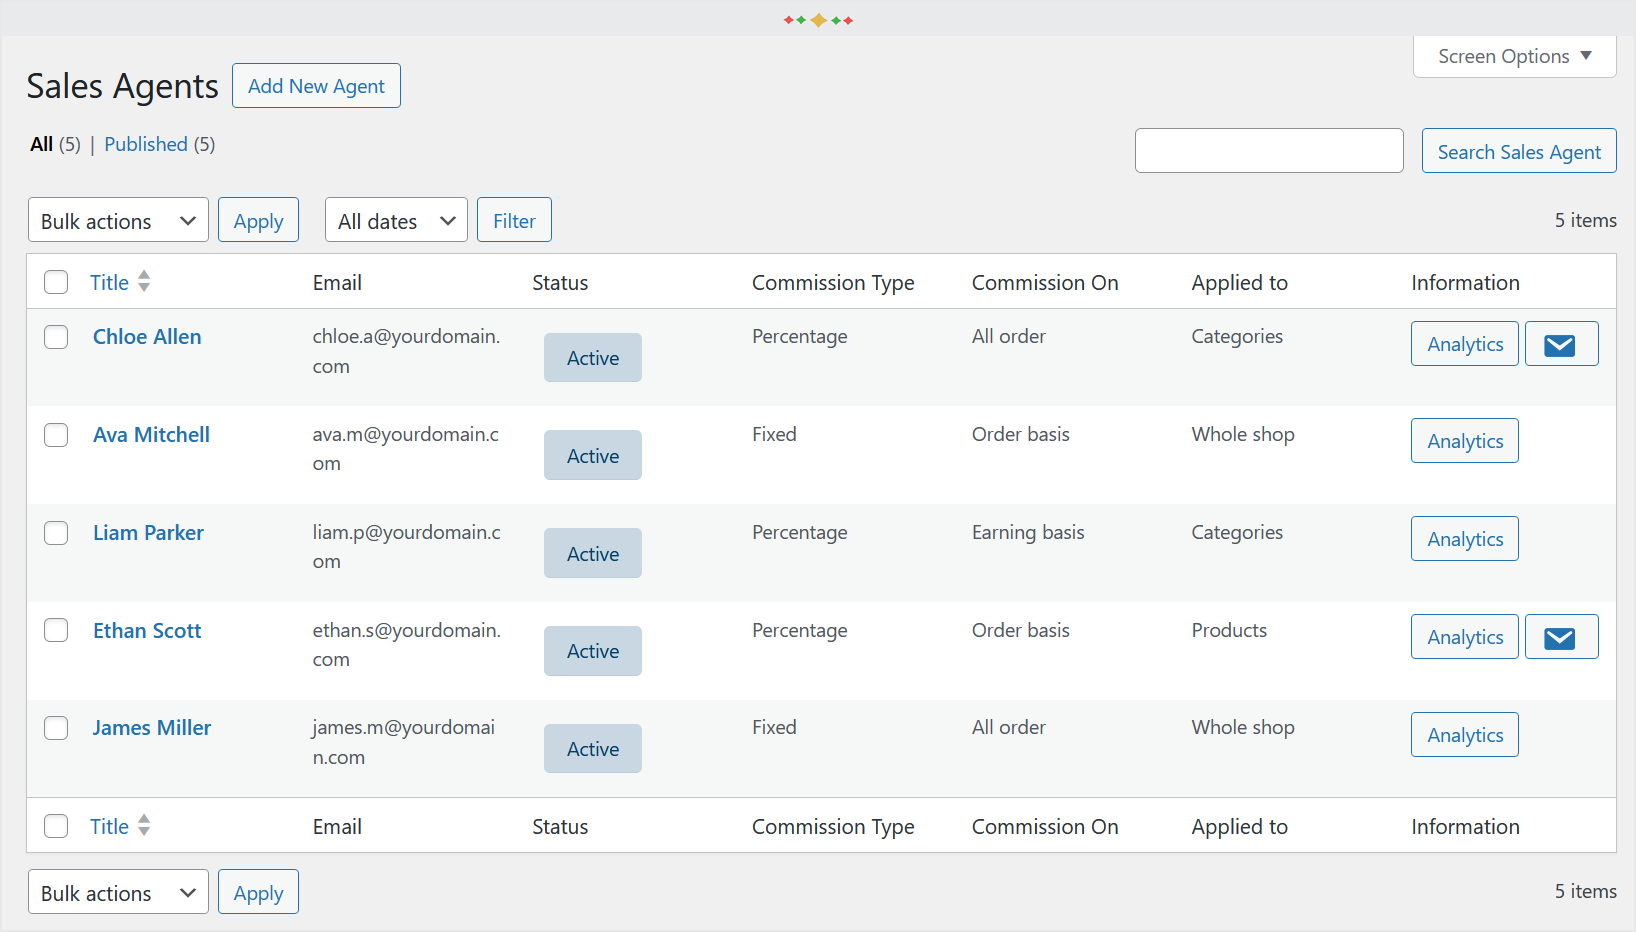Image resolution: width=1636 pixels, height=932 pixels.
Task: Open the top Bulk actions dropdown
Action: pos(118,220)
